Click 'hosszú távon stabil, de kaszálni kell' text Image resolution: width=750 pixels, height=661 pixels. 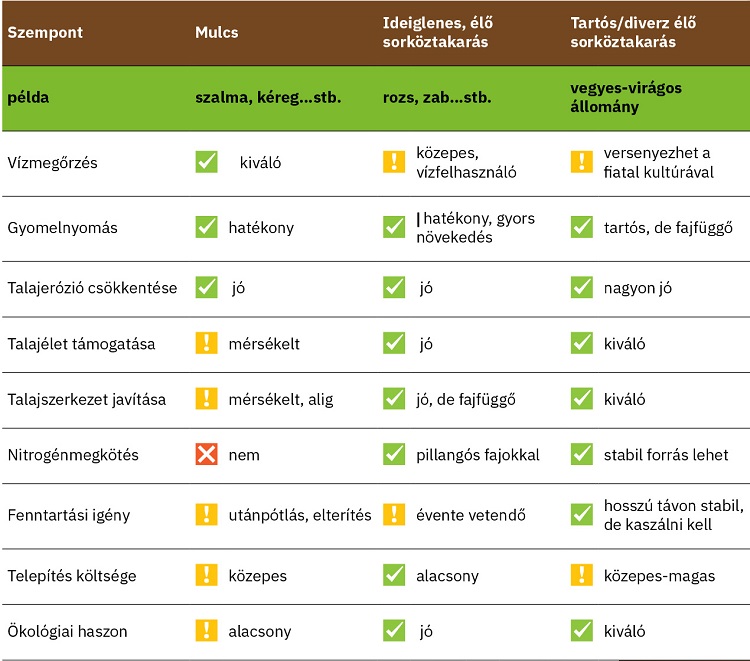pos(673,515)
